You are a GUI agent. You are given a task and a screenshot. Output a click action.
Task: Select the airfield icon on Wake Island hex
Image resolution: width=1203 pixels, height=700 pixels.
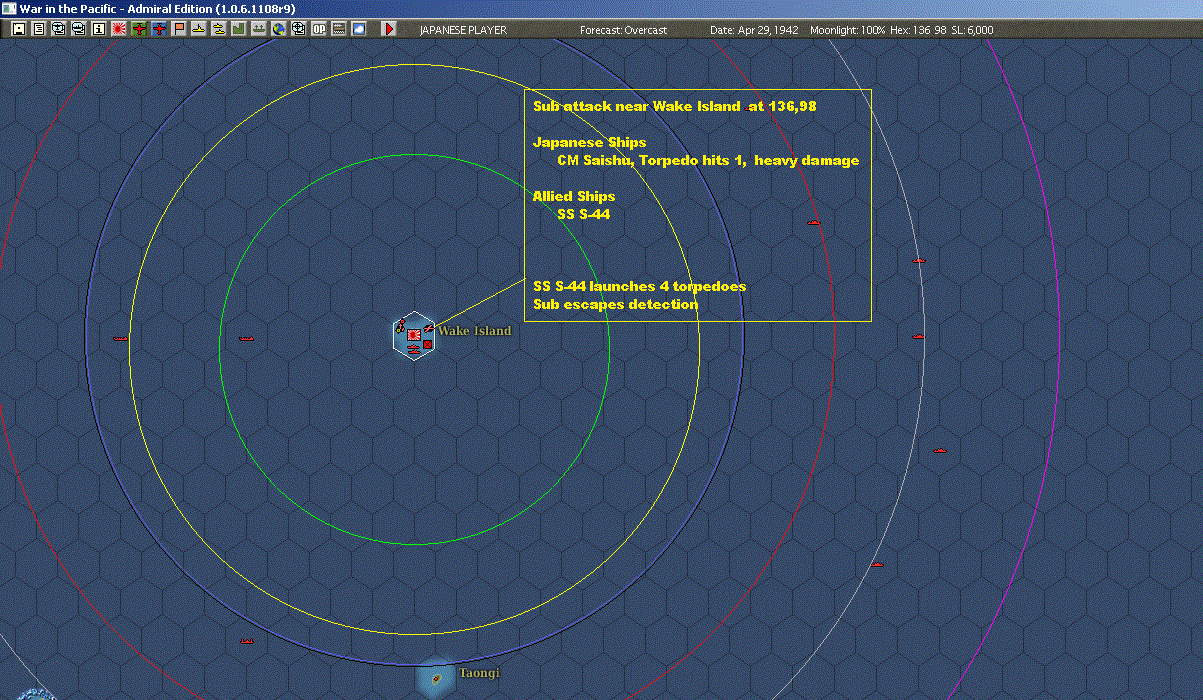click(x=429, y=328)
